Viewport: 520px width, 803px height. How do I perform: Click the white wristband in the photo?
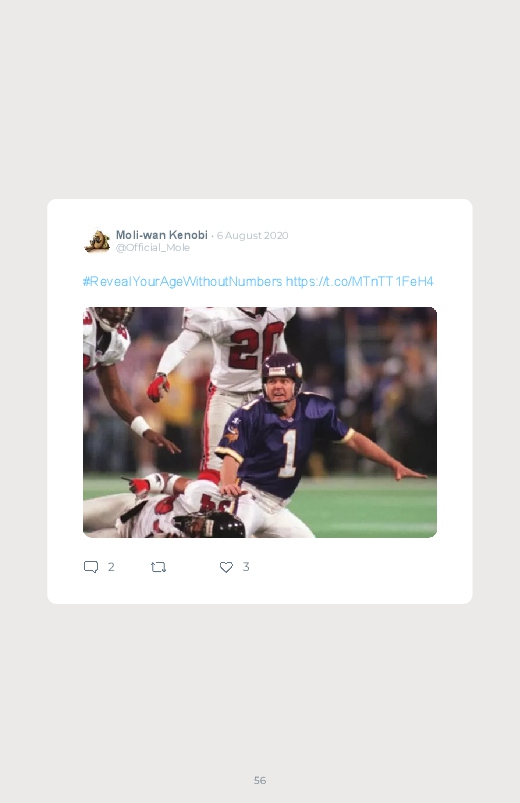tap(139, 426)
